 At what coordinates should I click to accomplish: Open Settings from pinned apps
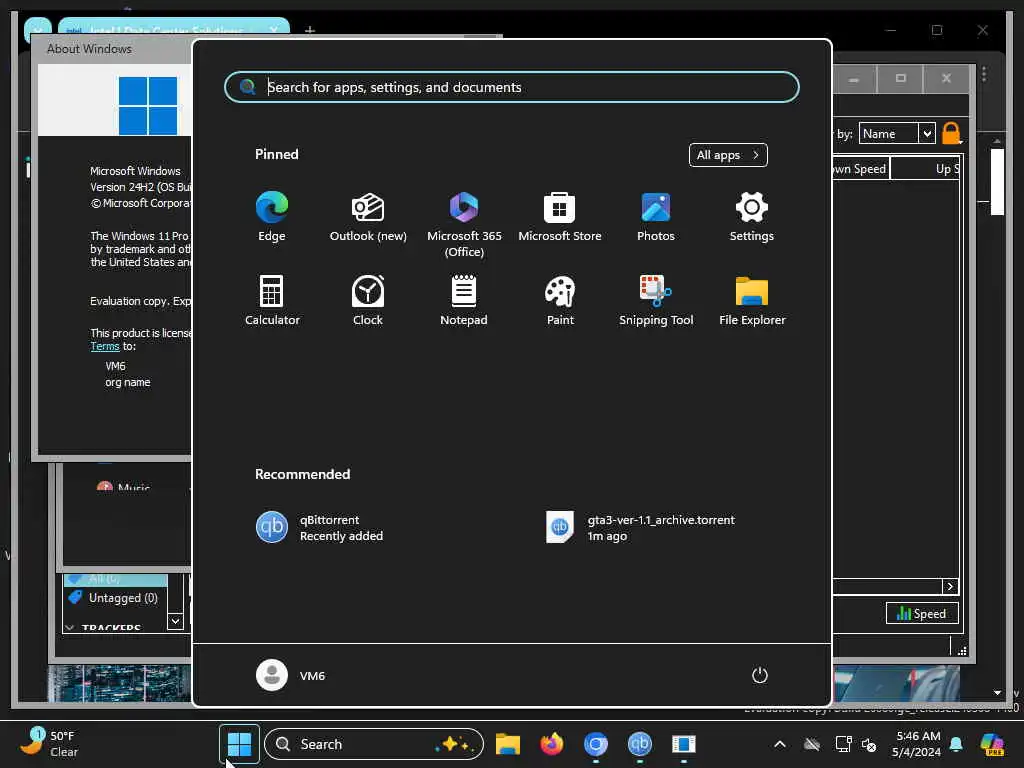(752, 217)
